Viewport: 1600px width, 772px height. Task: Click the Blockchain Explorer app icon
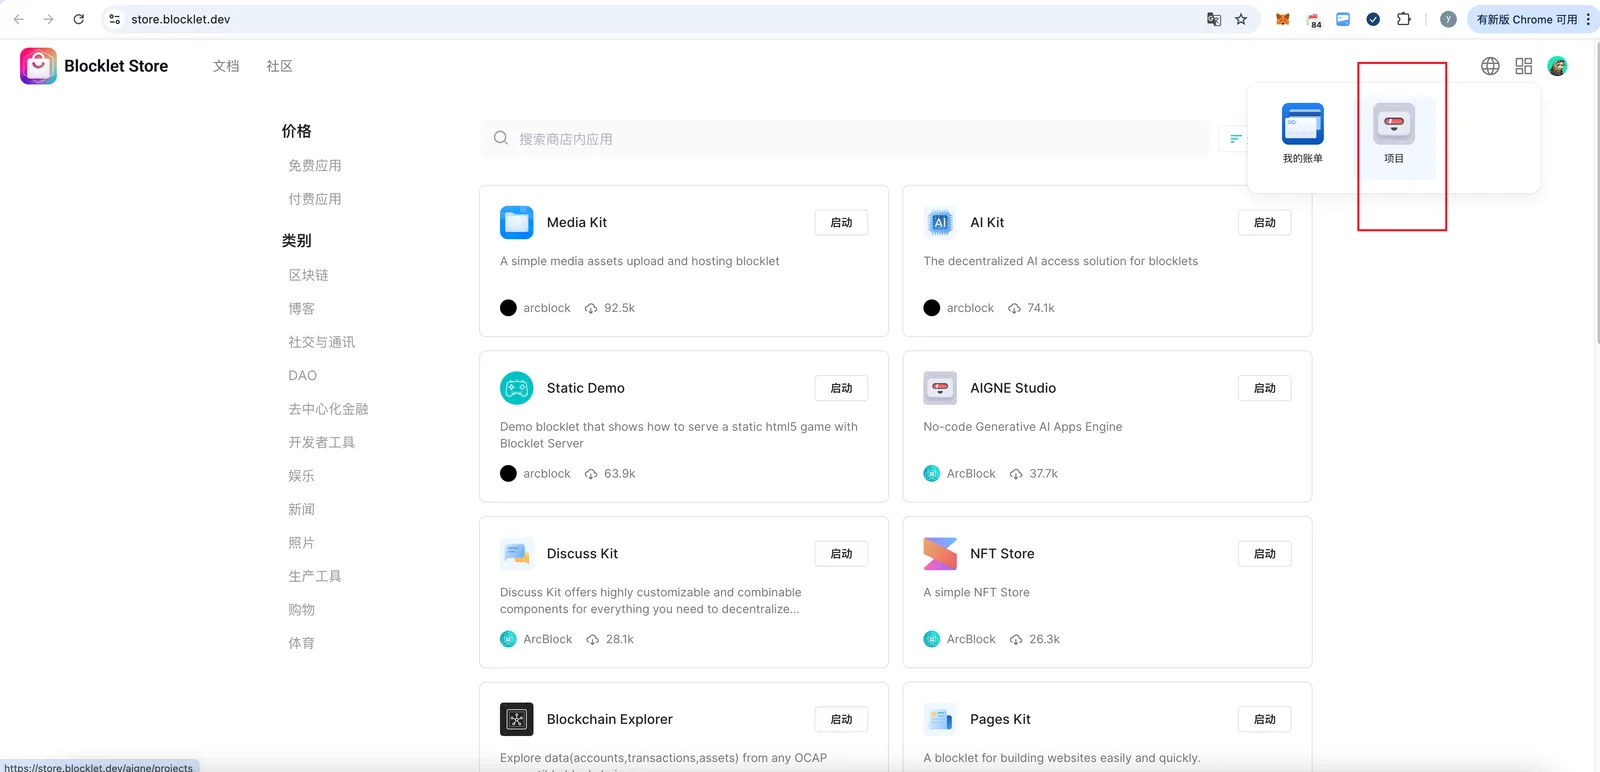[x=517, y=719]
